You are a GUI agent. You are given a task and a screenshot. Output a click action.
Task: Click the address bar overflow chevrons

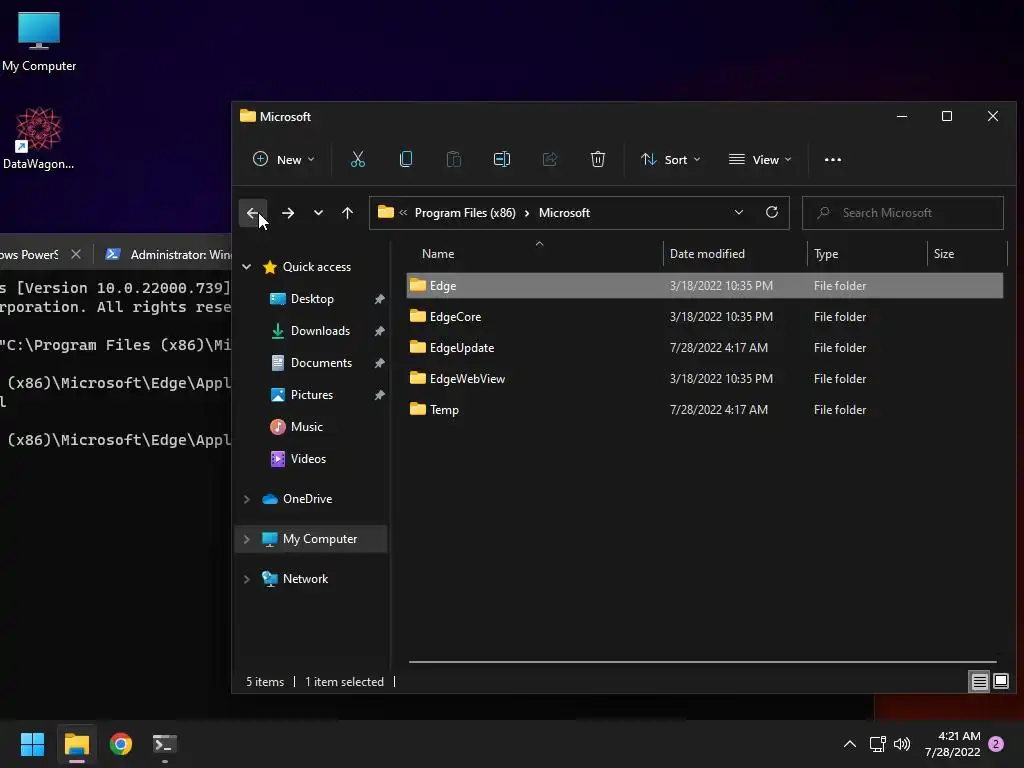coord(403,212)
